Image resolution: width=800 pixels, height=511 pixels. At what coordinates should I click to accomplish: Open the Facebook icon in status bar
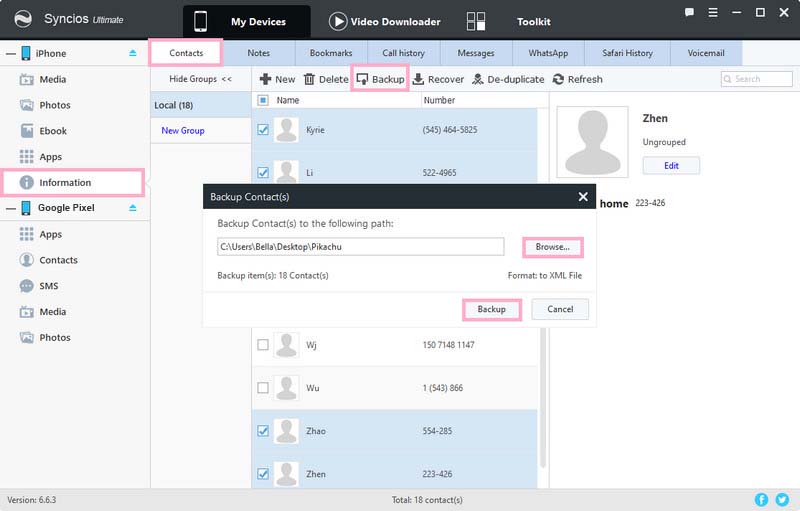761,499
